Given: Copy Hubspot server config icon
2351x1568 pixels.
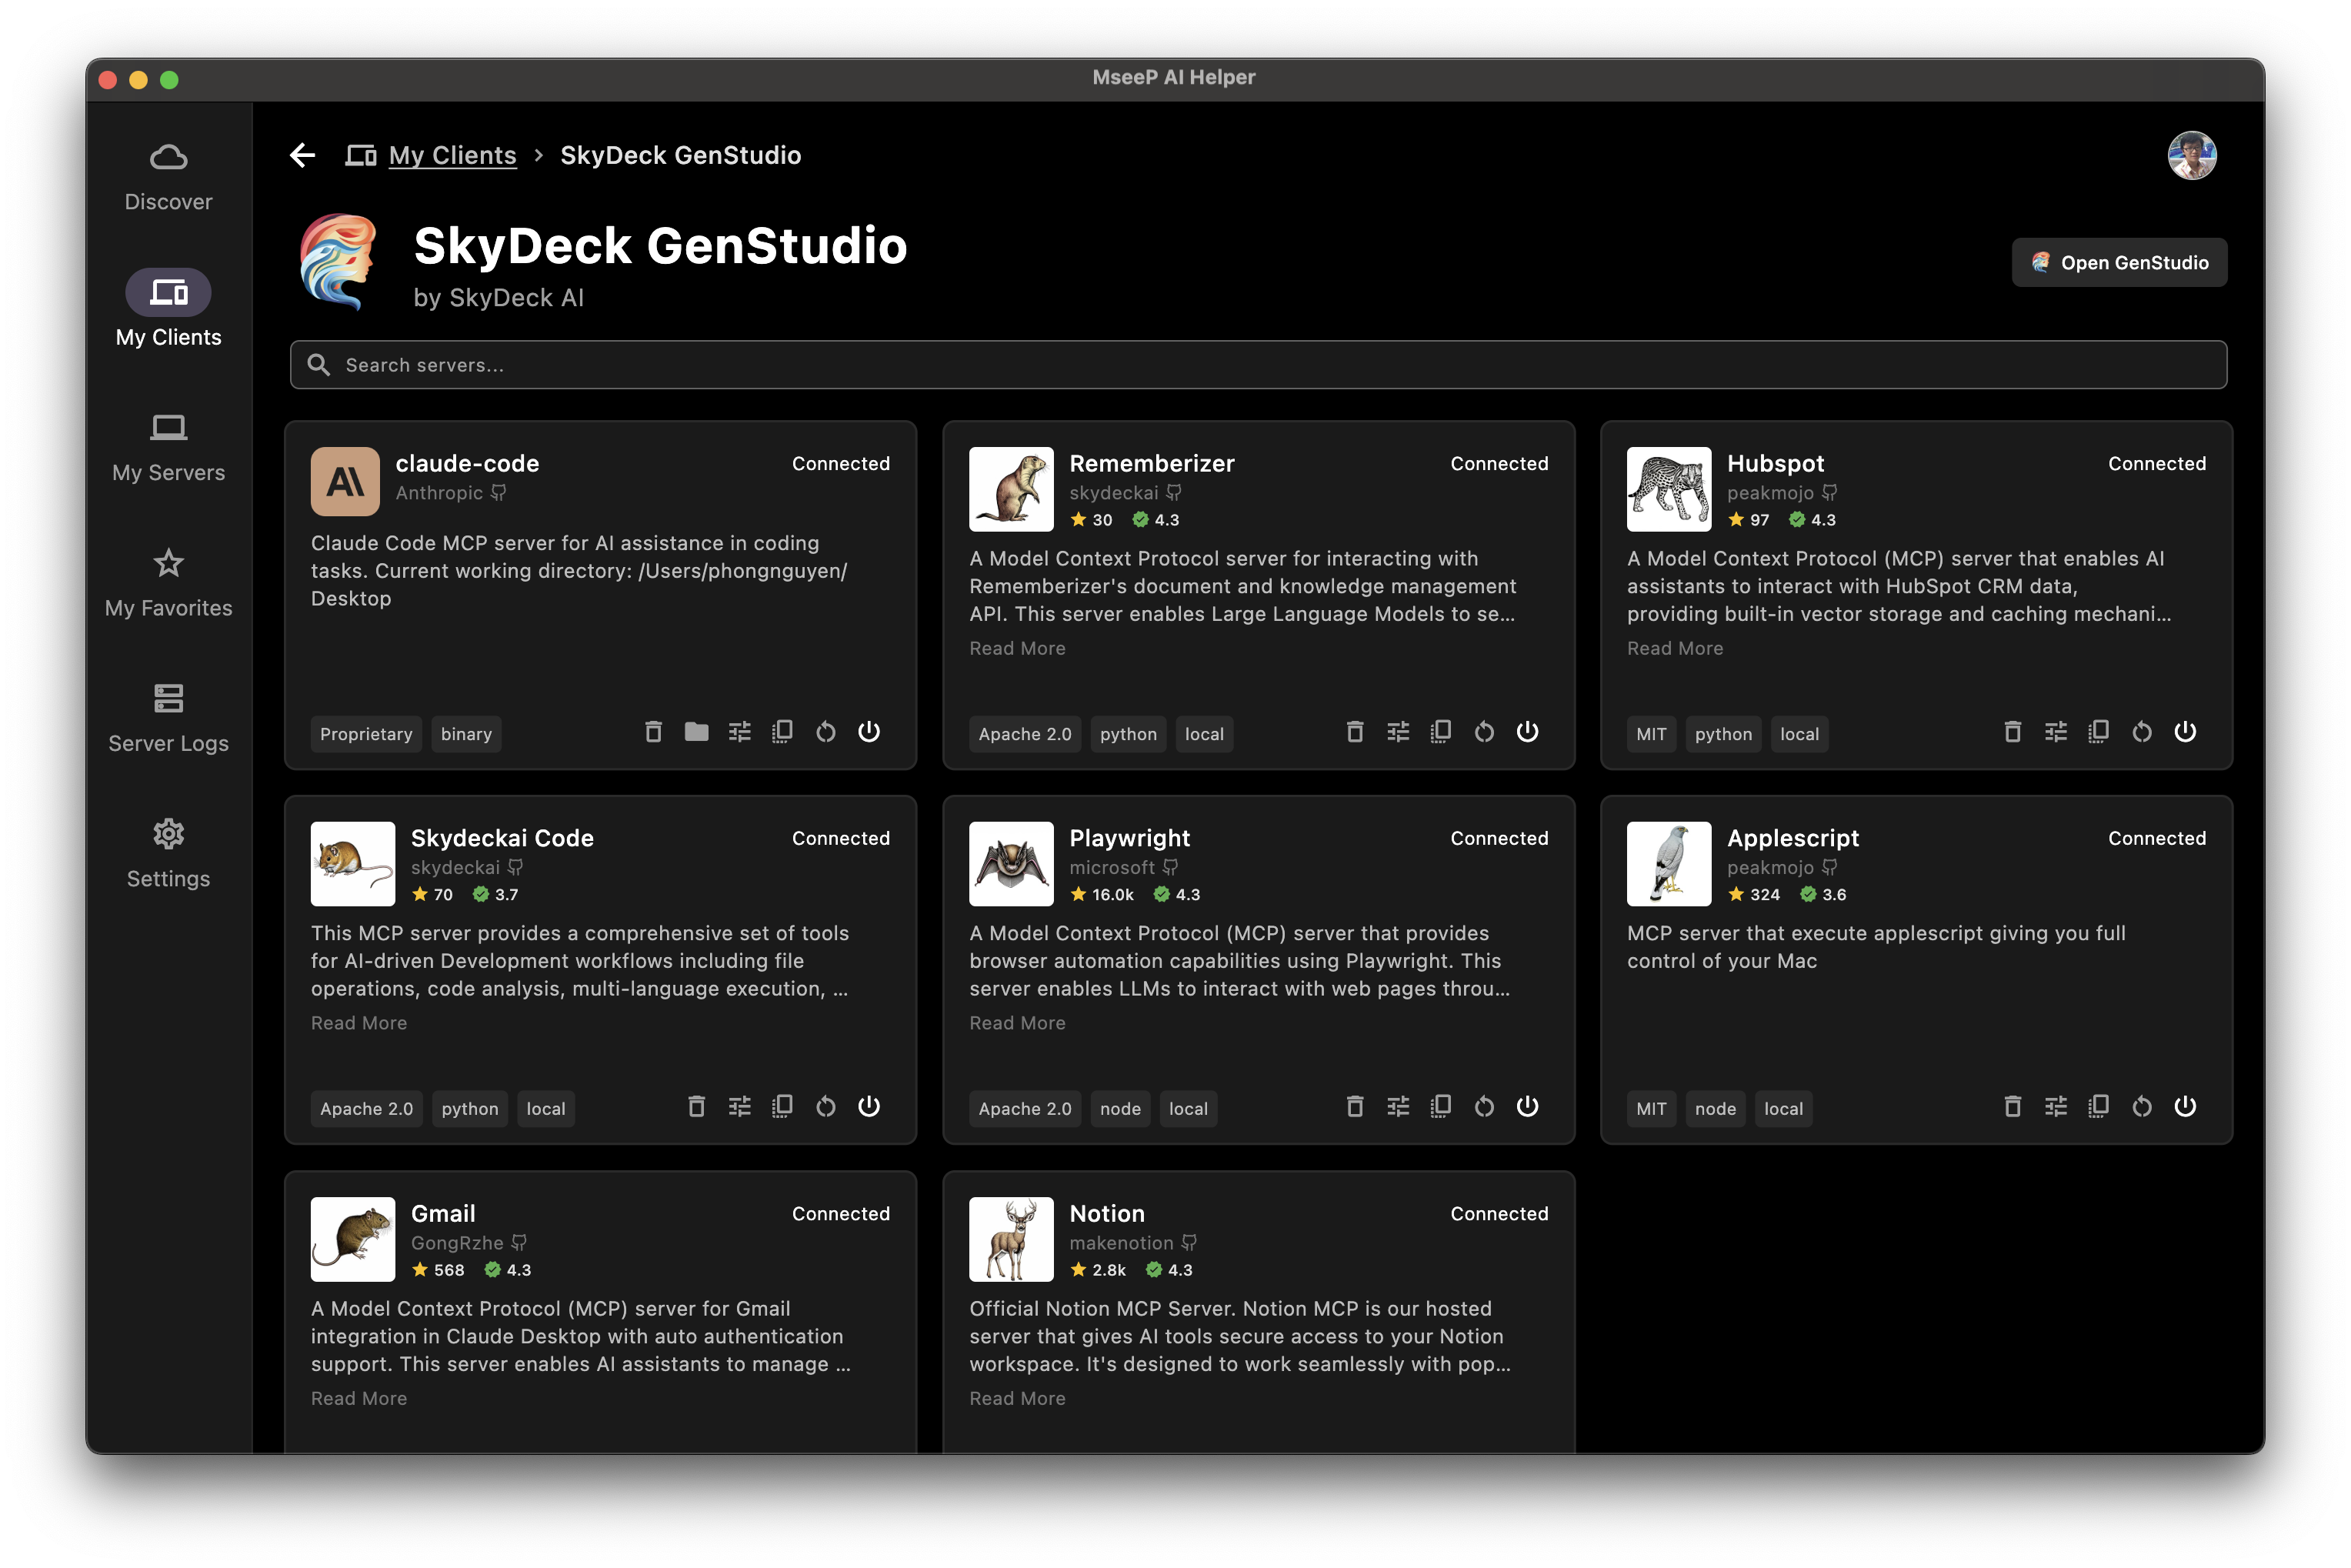Looking at the screenshot, I should tap(2098, 732).
